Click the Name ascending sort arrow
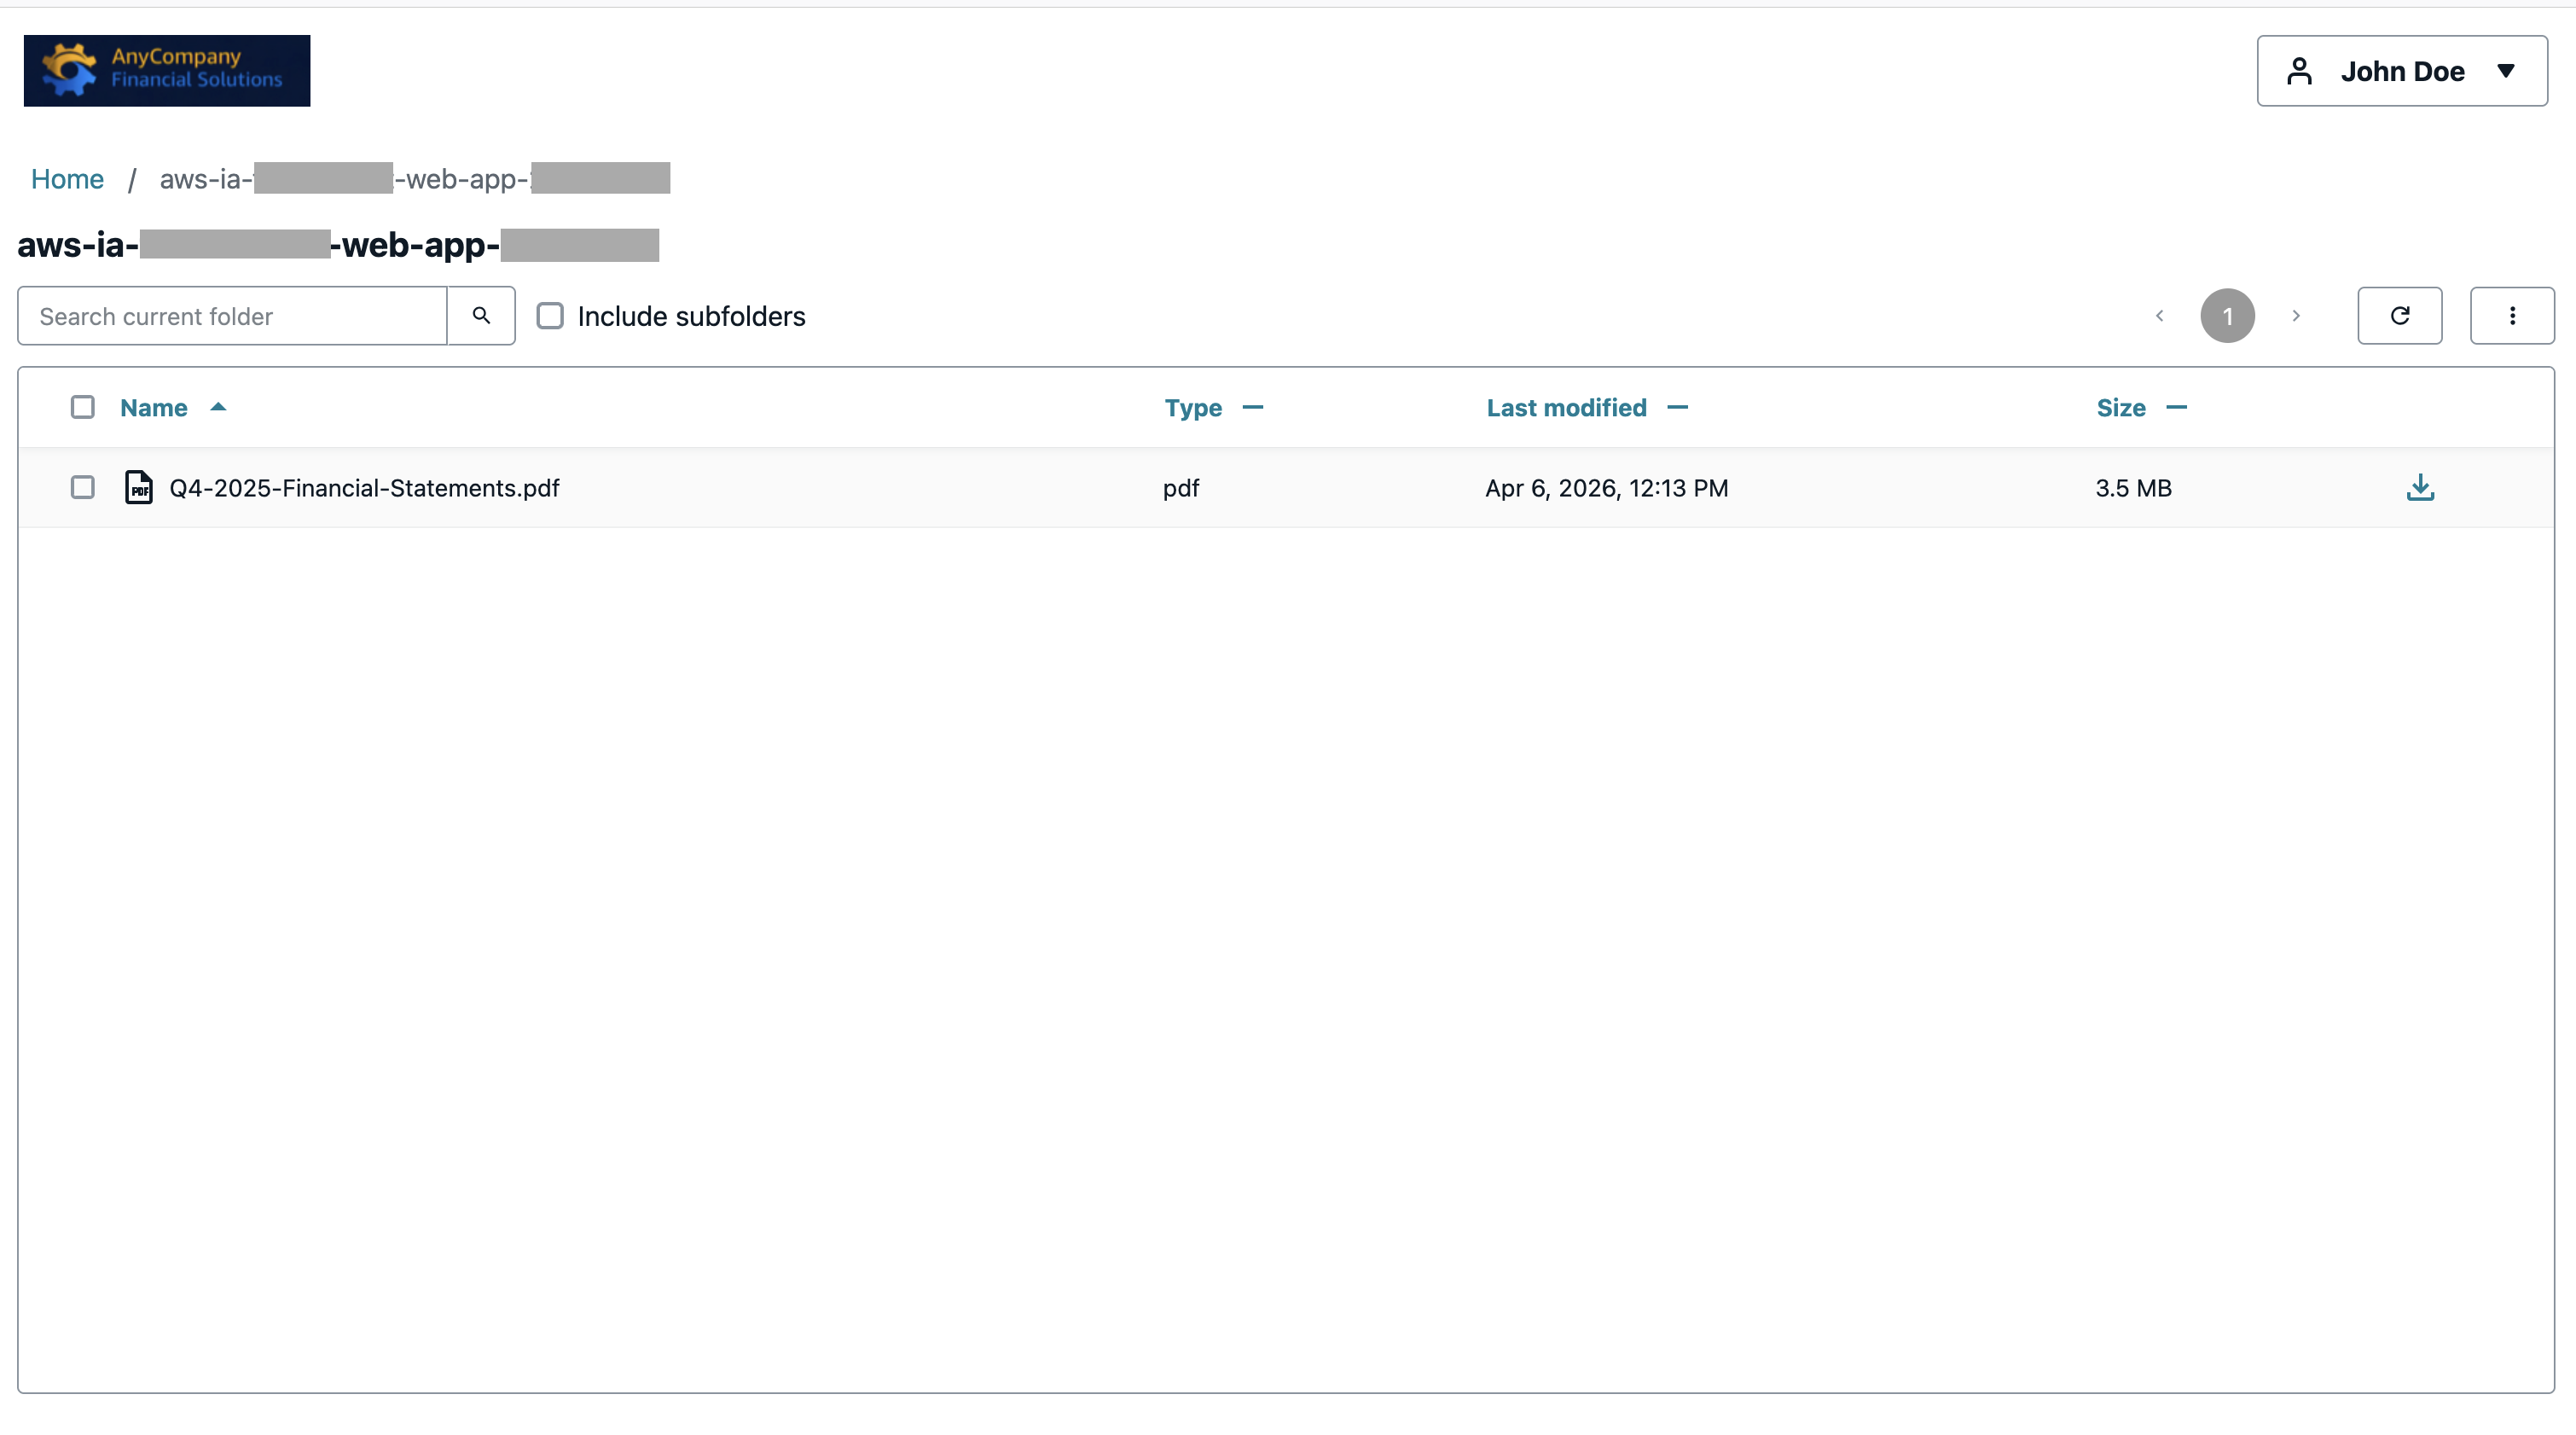This screenshot has width=2576, height=1435. tap(218, 407)
